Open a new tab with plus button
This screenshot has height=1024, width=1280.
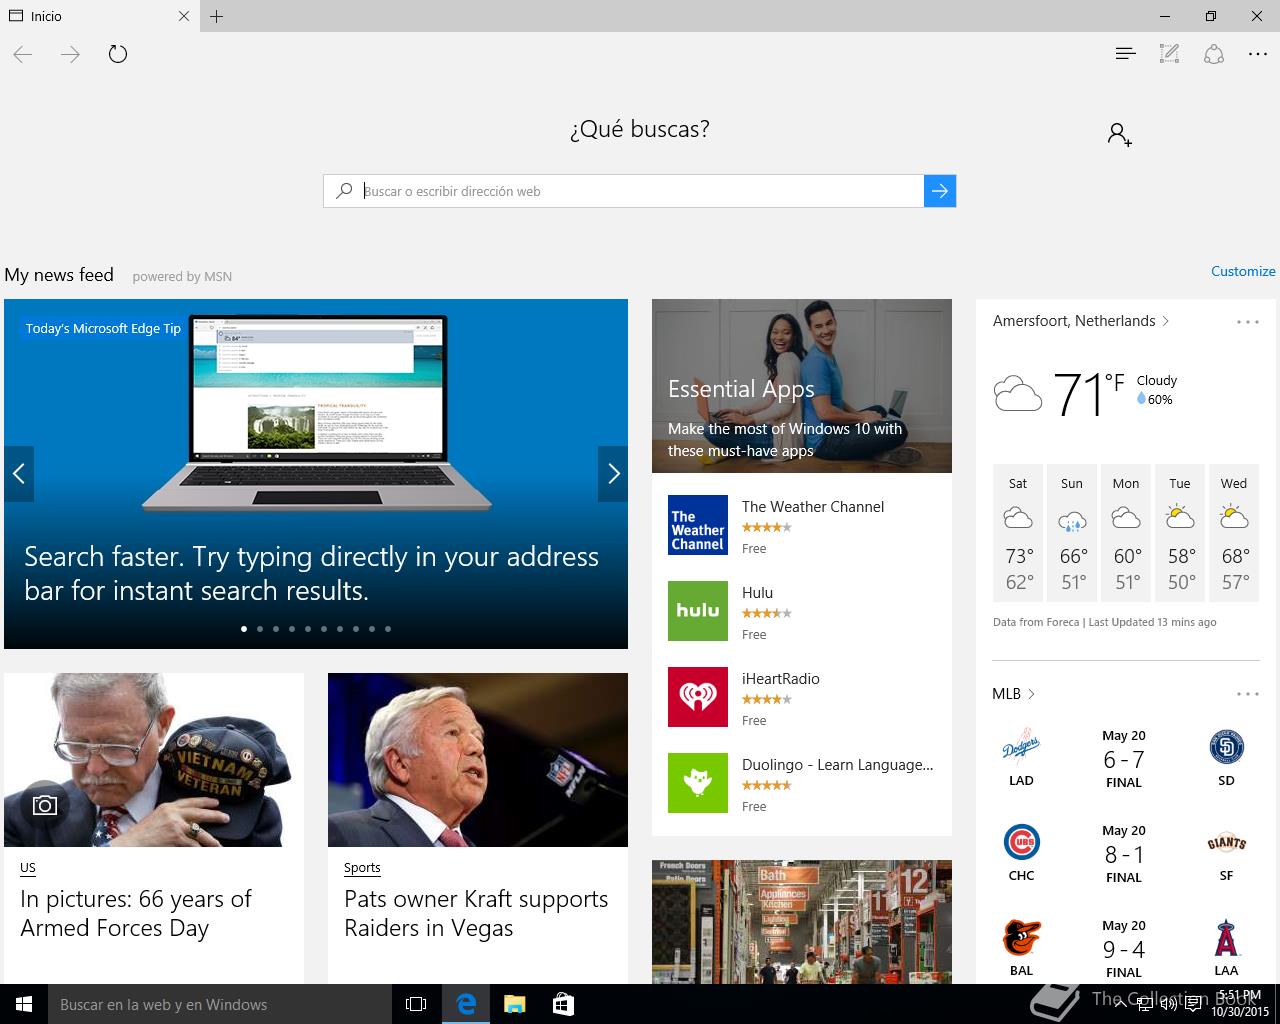pos(217,16)
